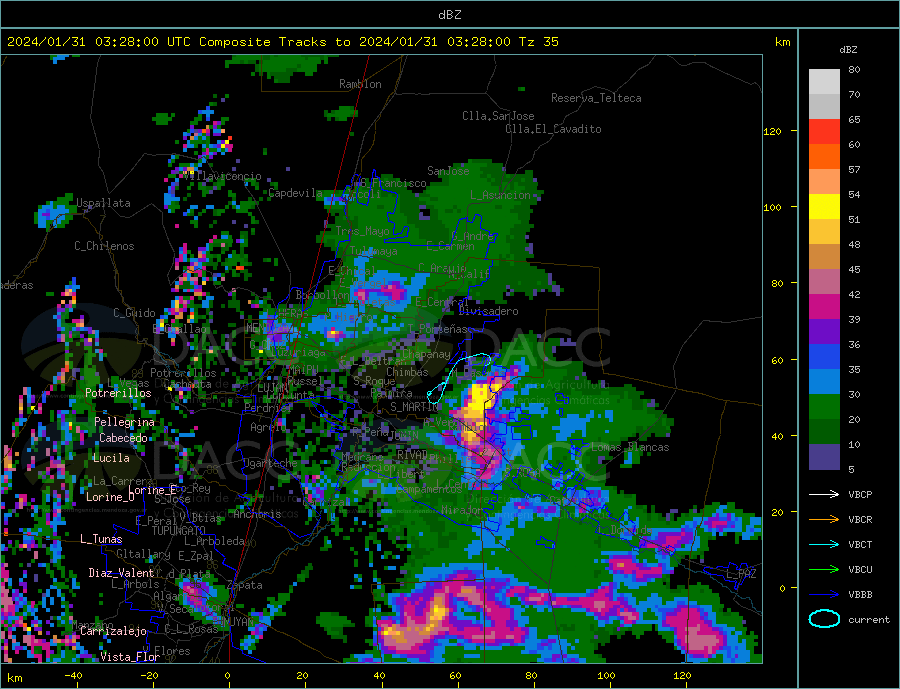
Task: Click the white VBCP arrow in legend
Action: pos(824,494)
